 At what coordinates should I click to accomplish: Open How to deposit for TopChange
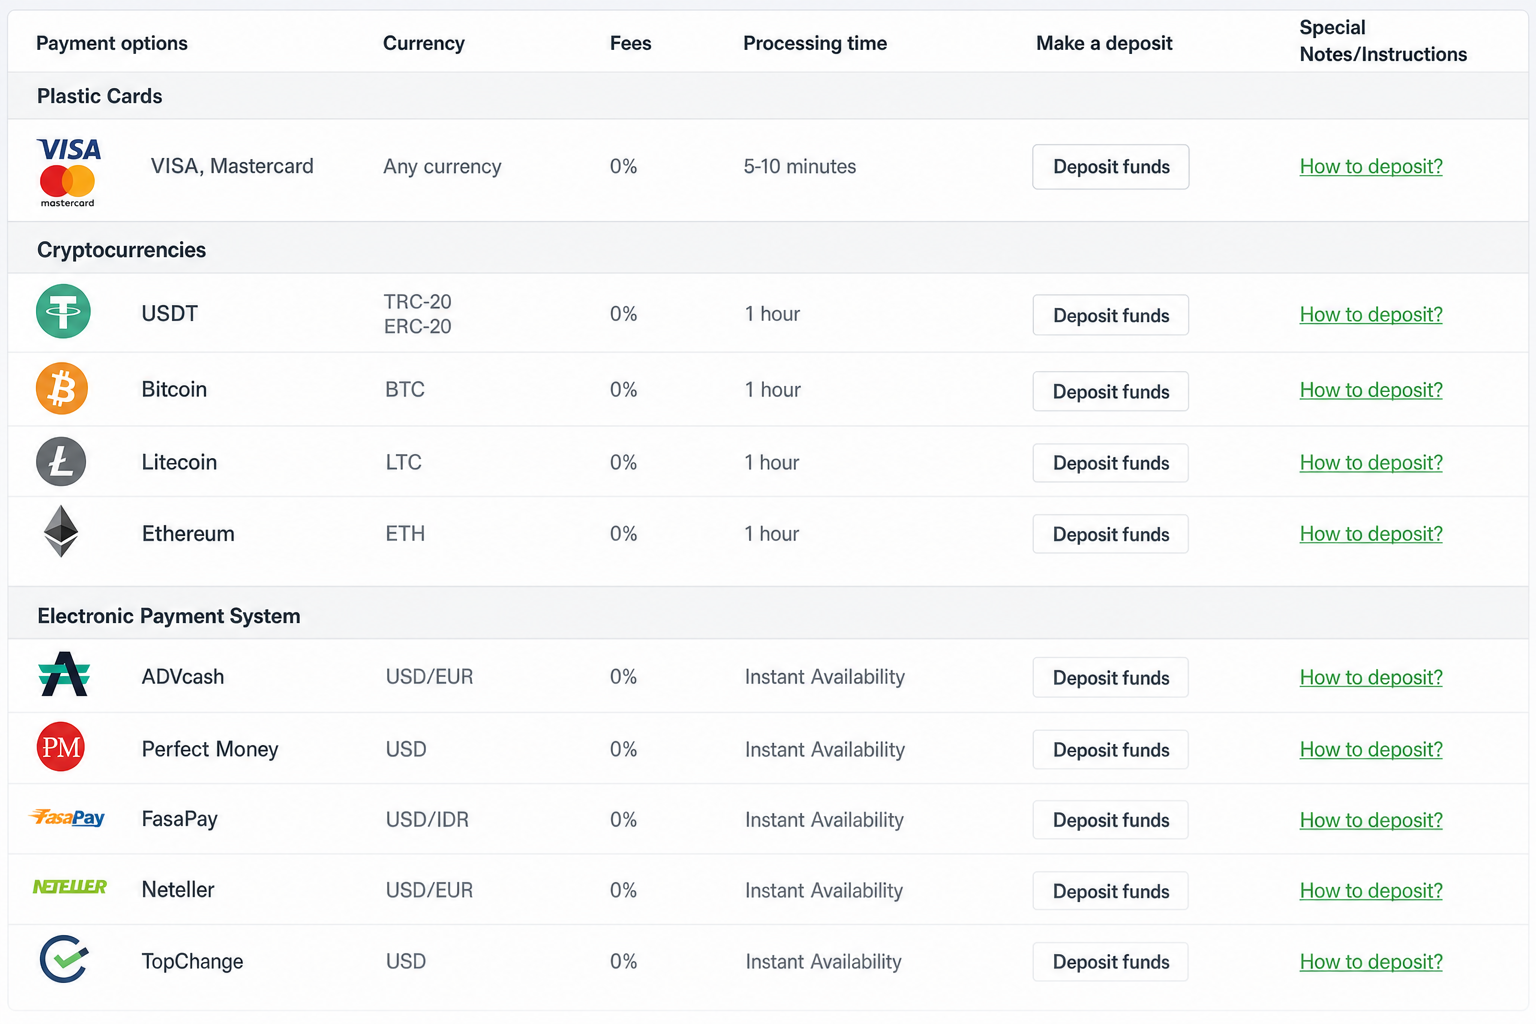[1371, 962]
